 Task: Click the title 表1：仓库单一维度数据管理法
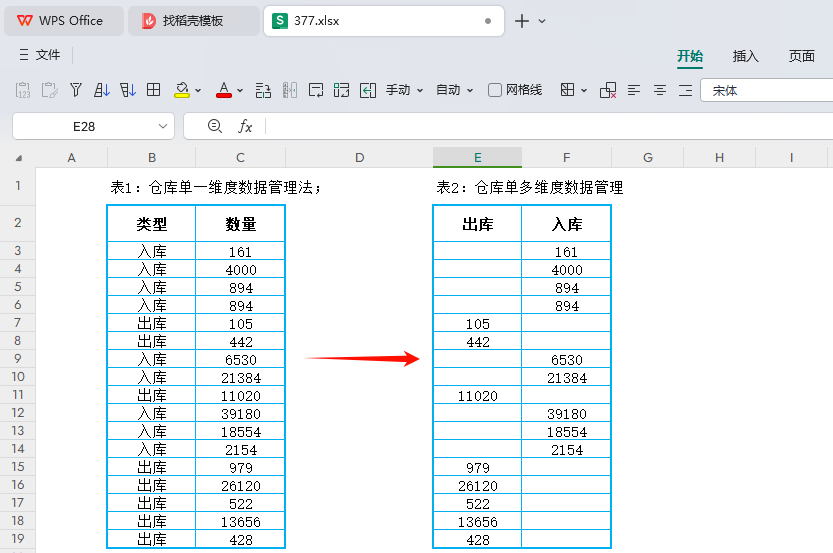click(x=215, y=187)
